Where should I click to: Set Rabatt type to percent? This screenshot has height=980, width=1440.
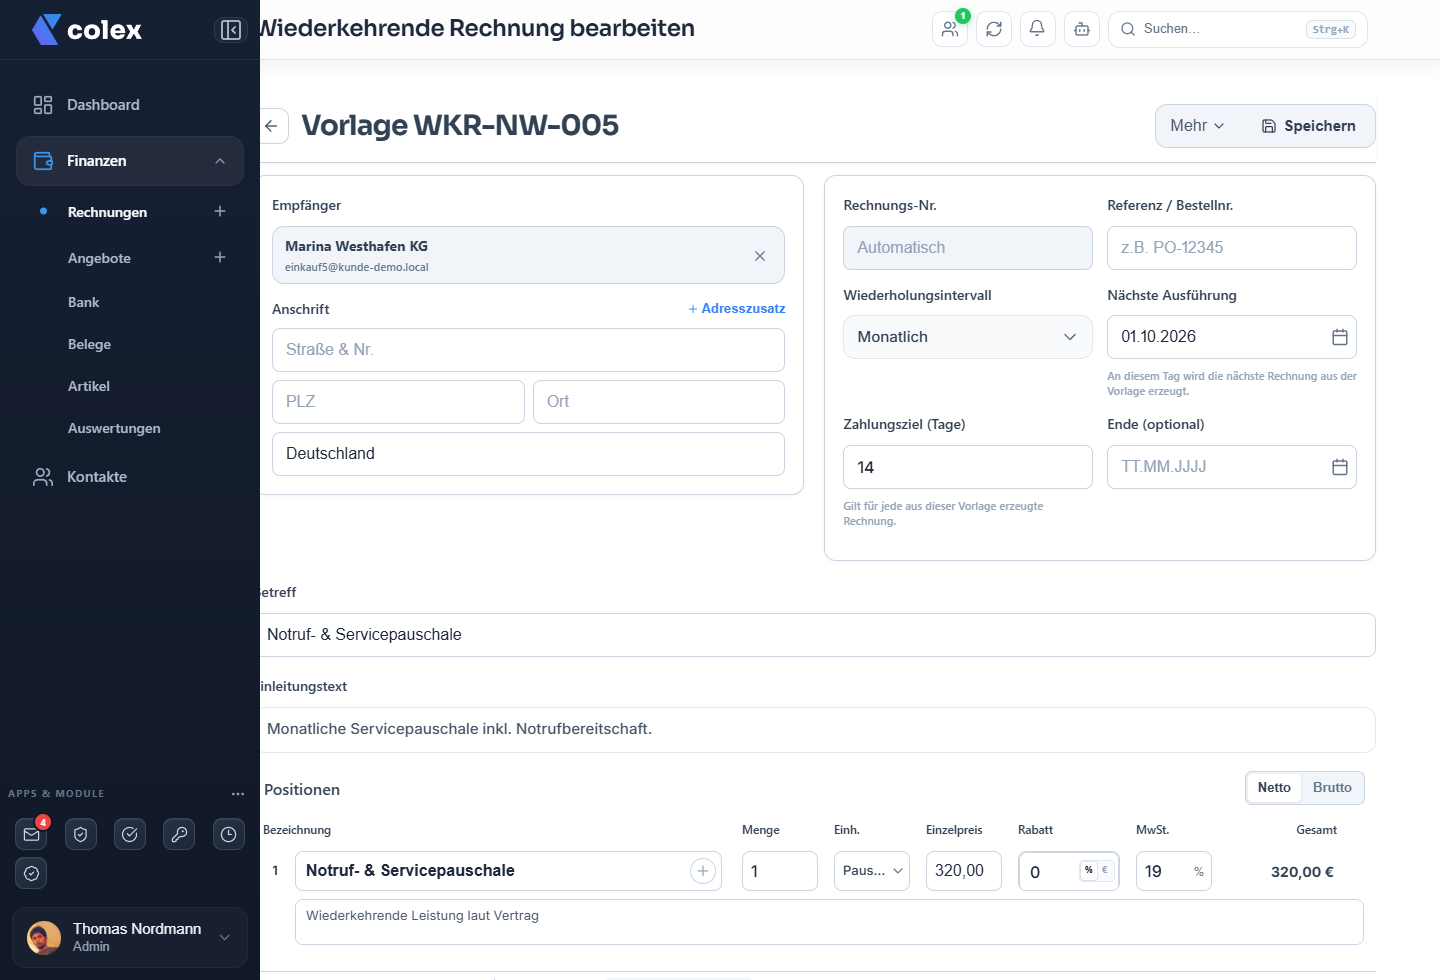(x=1088, y=870)
